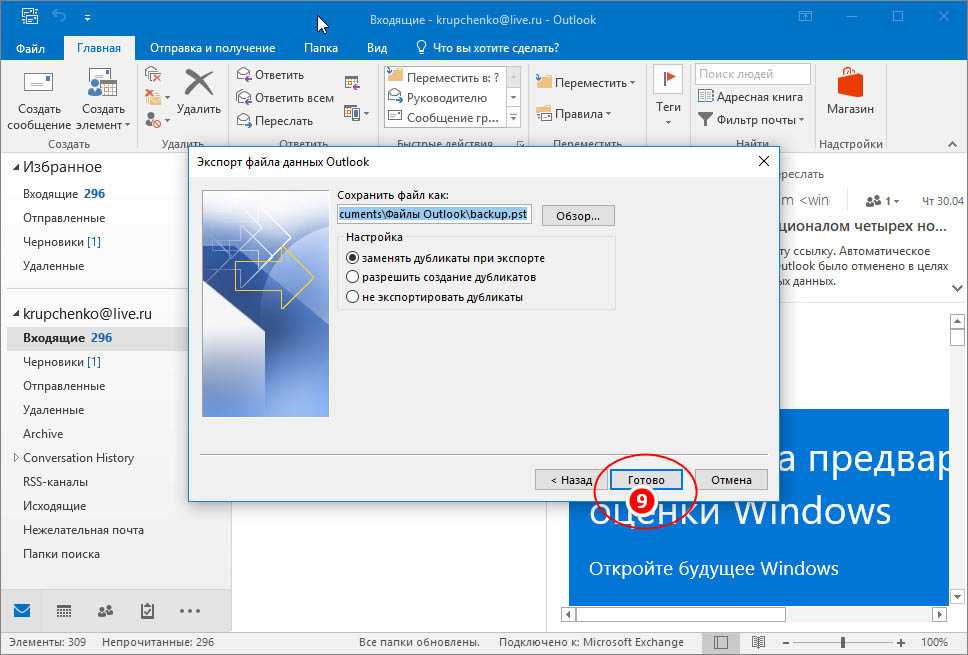Image resolution: width=968 pixels, height=655 pixels.
Task: Click the Delete X icon in ribbon
Action: click(199, 85)
